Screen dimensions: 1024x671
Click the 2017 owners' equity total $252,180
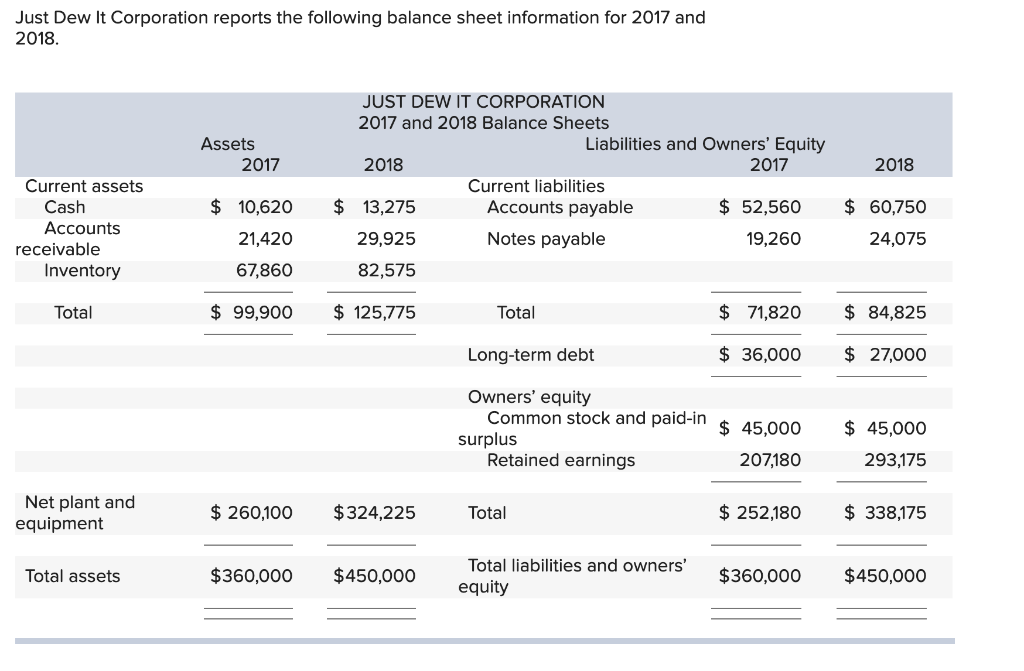[x=760, y=513]
